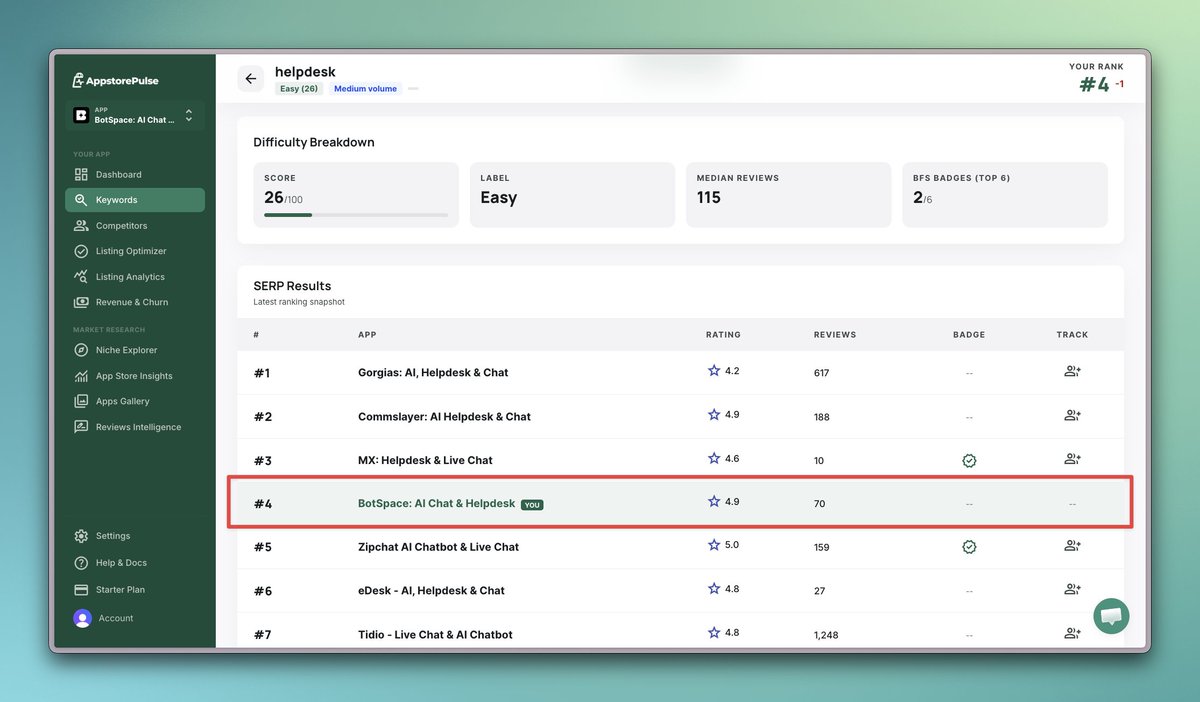
Task: Select eDesk - AI, Helpdesk & Chat name
Action: [431, 591]
